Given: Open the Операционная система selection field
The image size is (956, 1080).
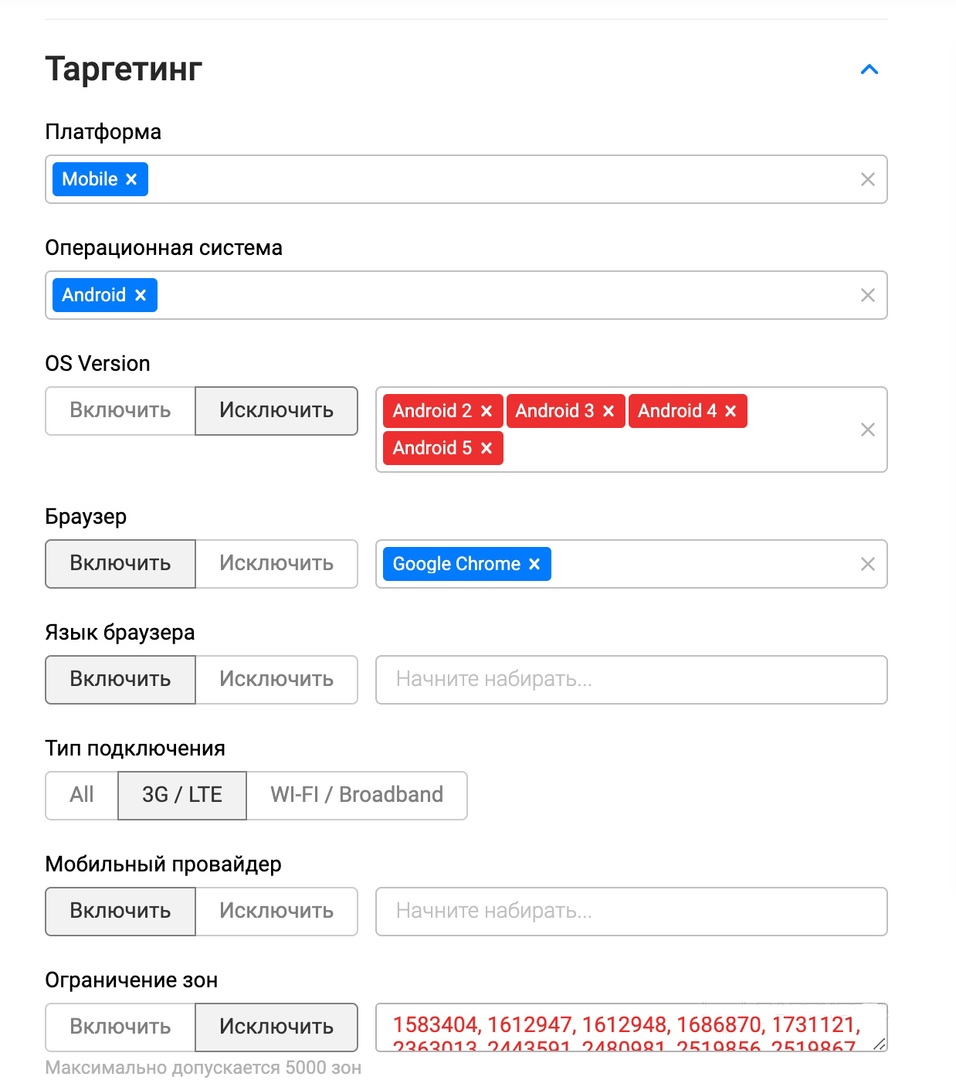Looking at the screenshot, I should (466, 295).
